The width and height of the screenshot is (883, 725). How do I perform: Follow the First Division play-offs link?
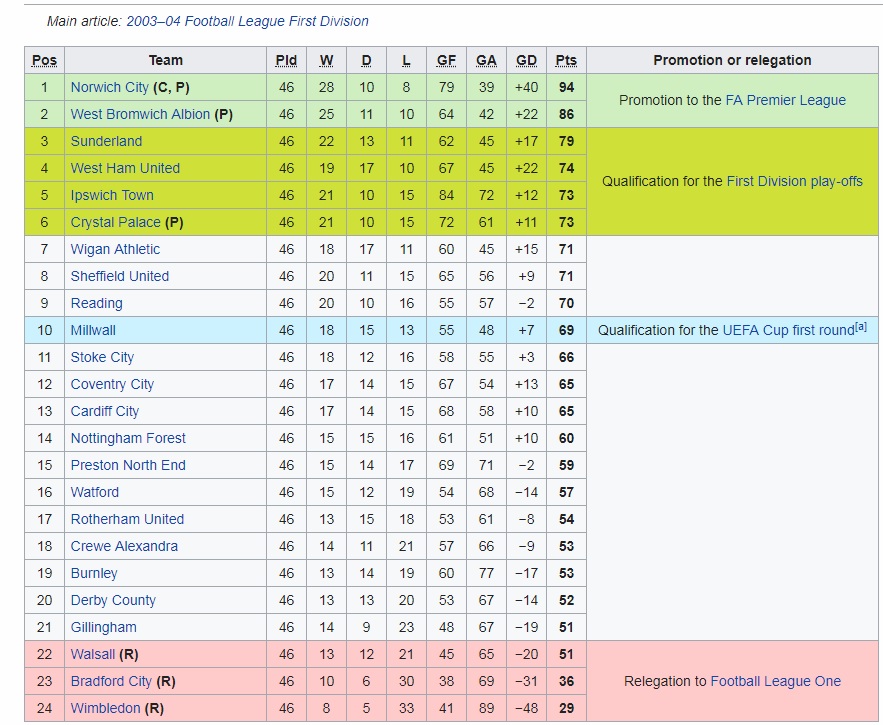(x=795, y=181)
